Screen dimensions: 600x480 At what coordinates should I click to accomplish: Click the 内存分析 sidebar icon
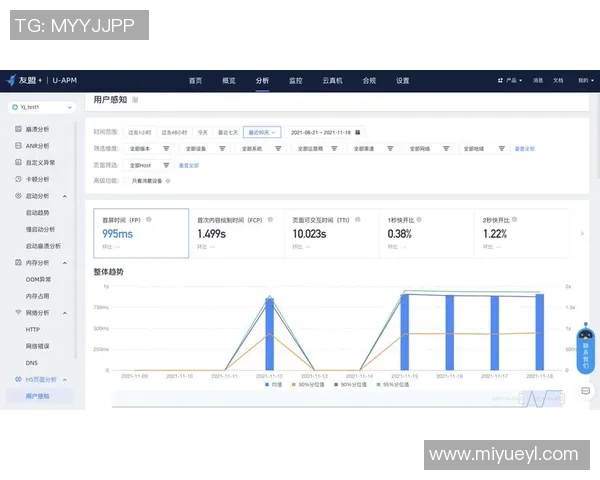pyautogui.click(x=18, y=263)
